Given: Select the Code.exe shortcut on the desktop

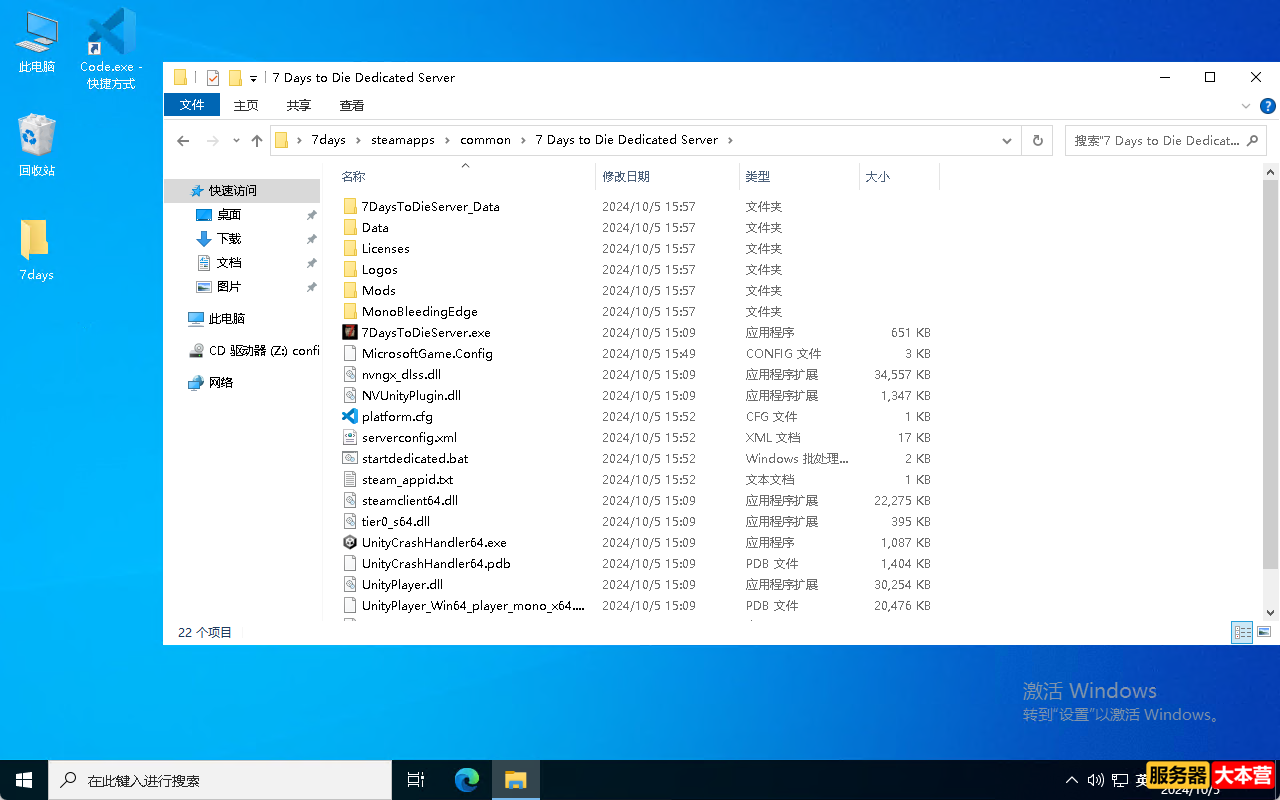Looking at the screenshot, I should click(x=111, y=48).
